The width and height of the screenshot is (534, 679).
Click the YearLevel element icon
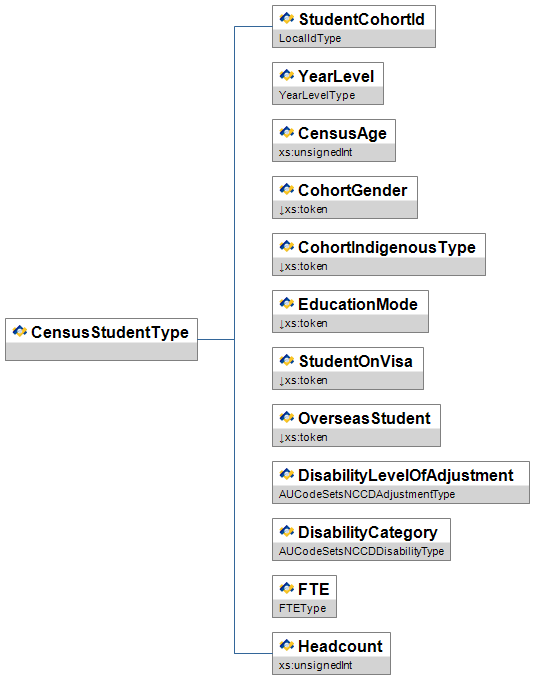click(x=287, y=76)
